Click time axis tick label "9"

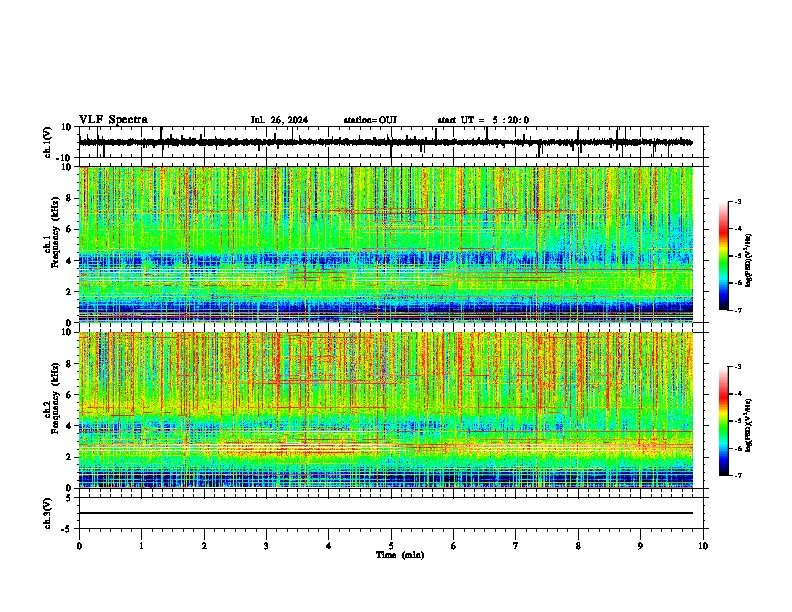tap(640, 546)
